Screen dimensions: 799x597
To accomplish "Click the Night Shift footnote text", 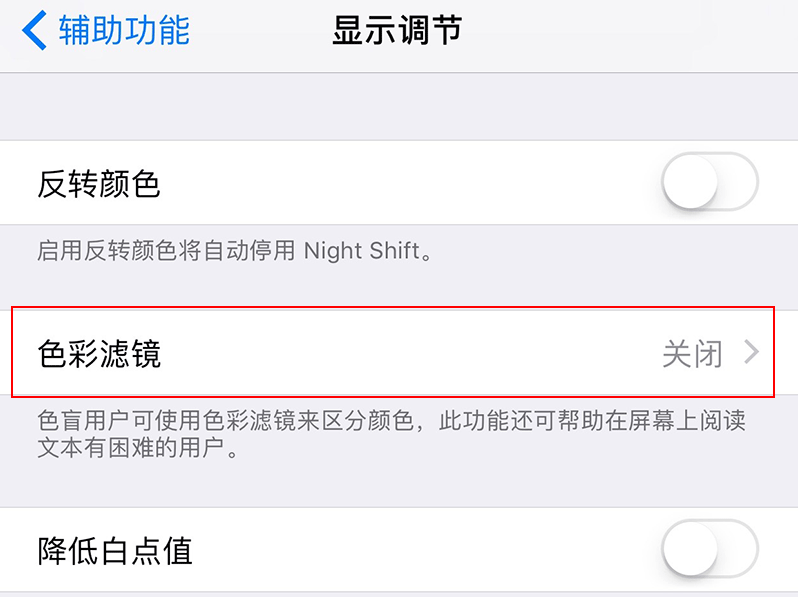I will coord(236,250).
